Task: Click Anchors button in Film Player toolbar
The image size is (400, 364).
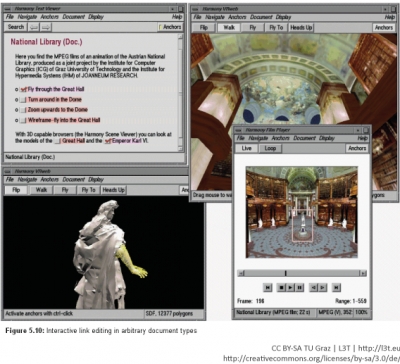Action: [357, 148]
